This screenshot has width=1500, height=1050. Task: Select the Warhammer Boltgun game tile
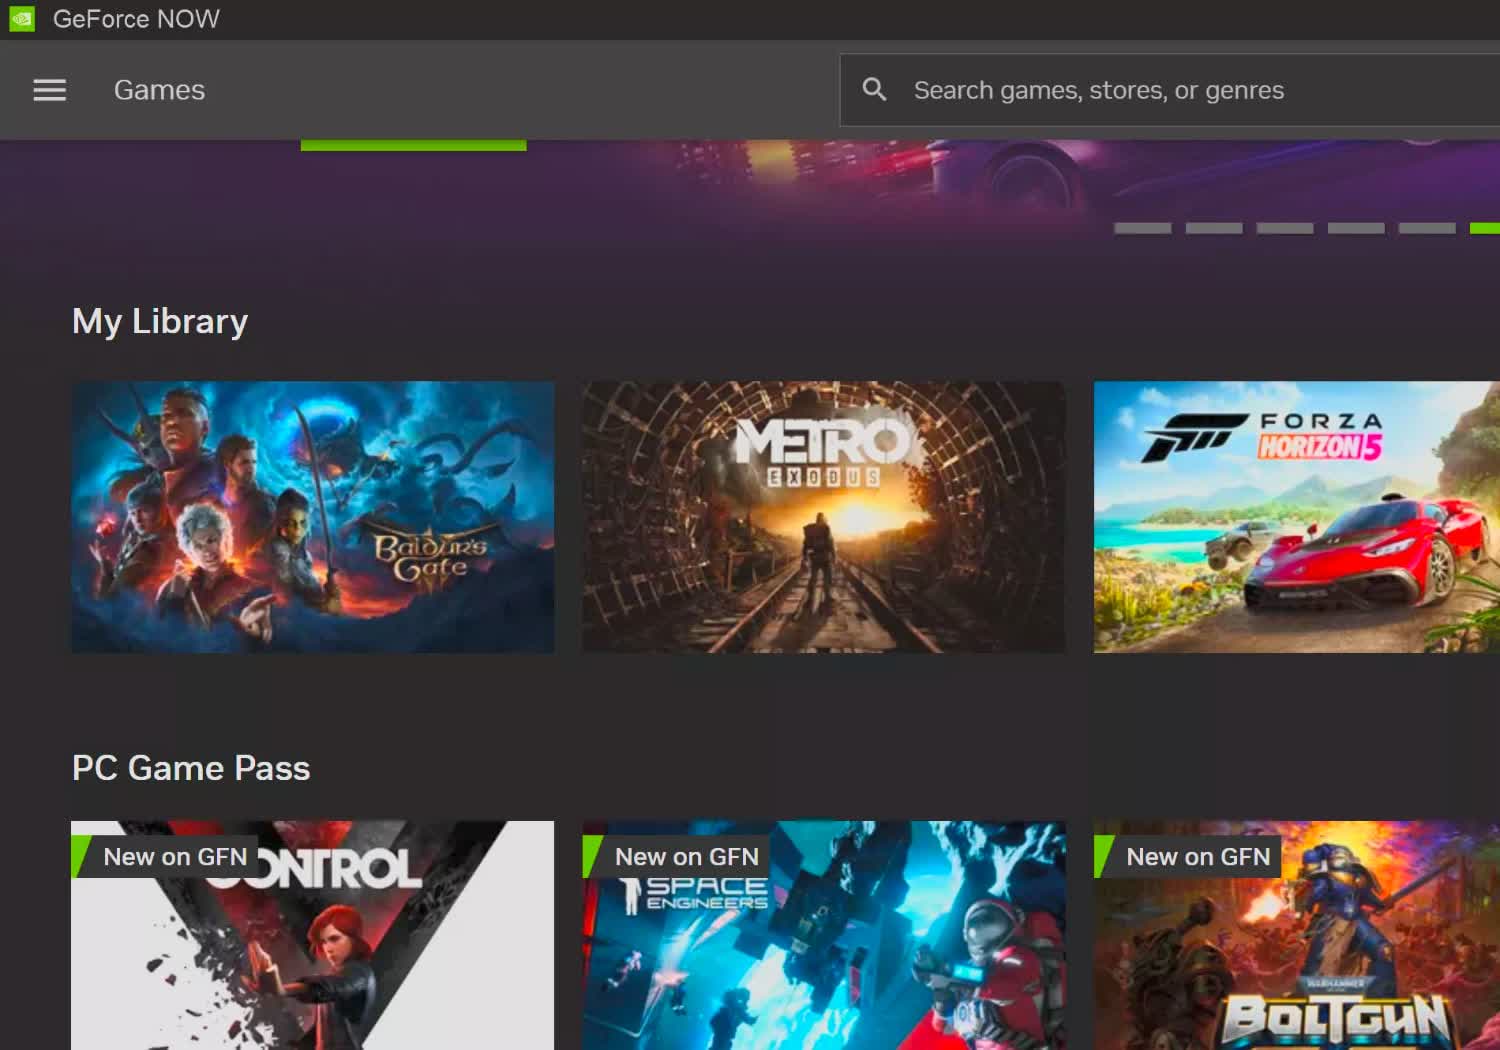tap(1297, 935)
